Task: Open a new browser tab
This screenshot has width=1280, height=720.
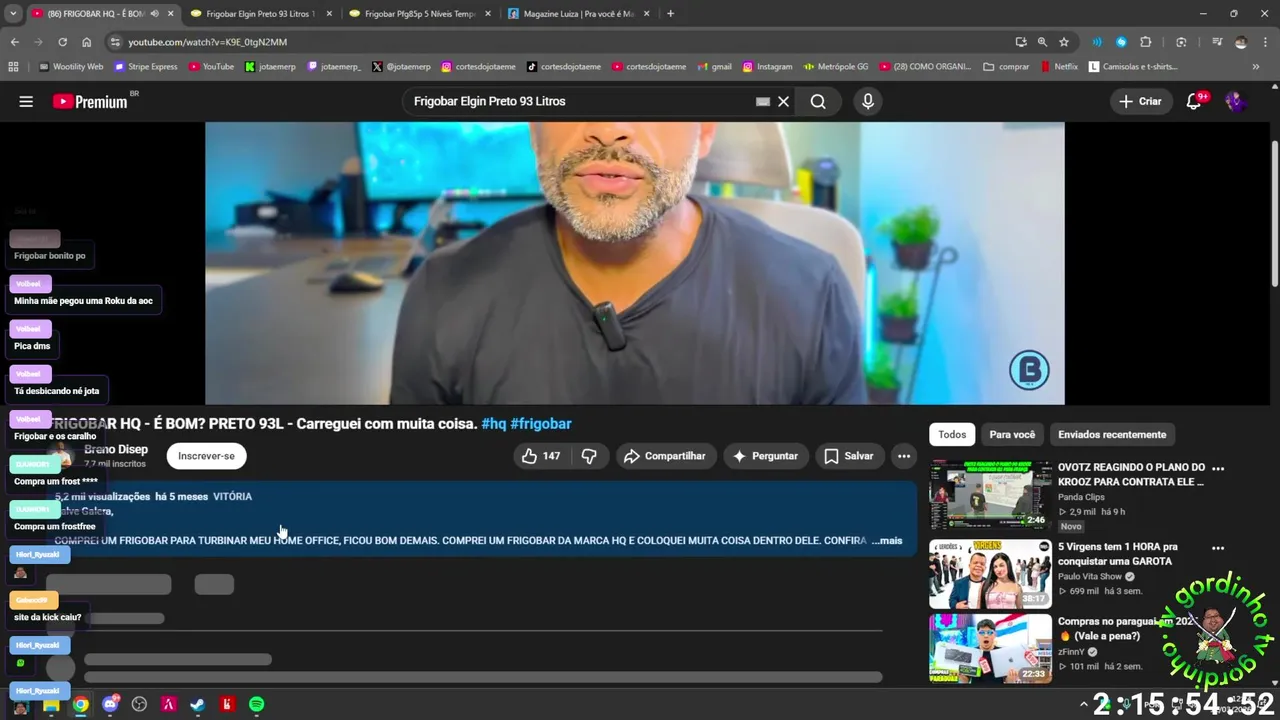Action: point(670,14)
